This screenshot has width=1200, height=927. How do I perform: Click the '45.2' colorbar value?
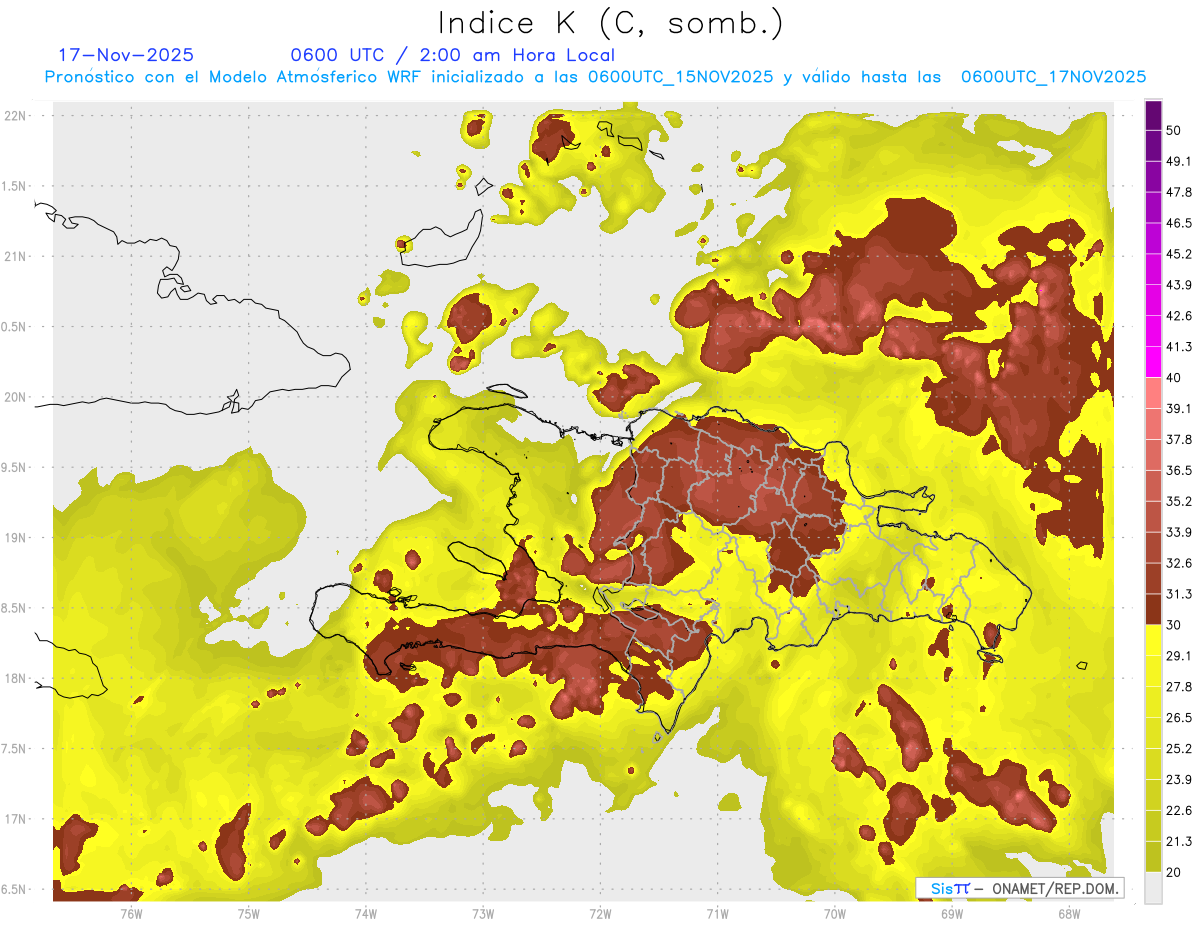pyautogui.click(x=1179, y=254)
